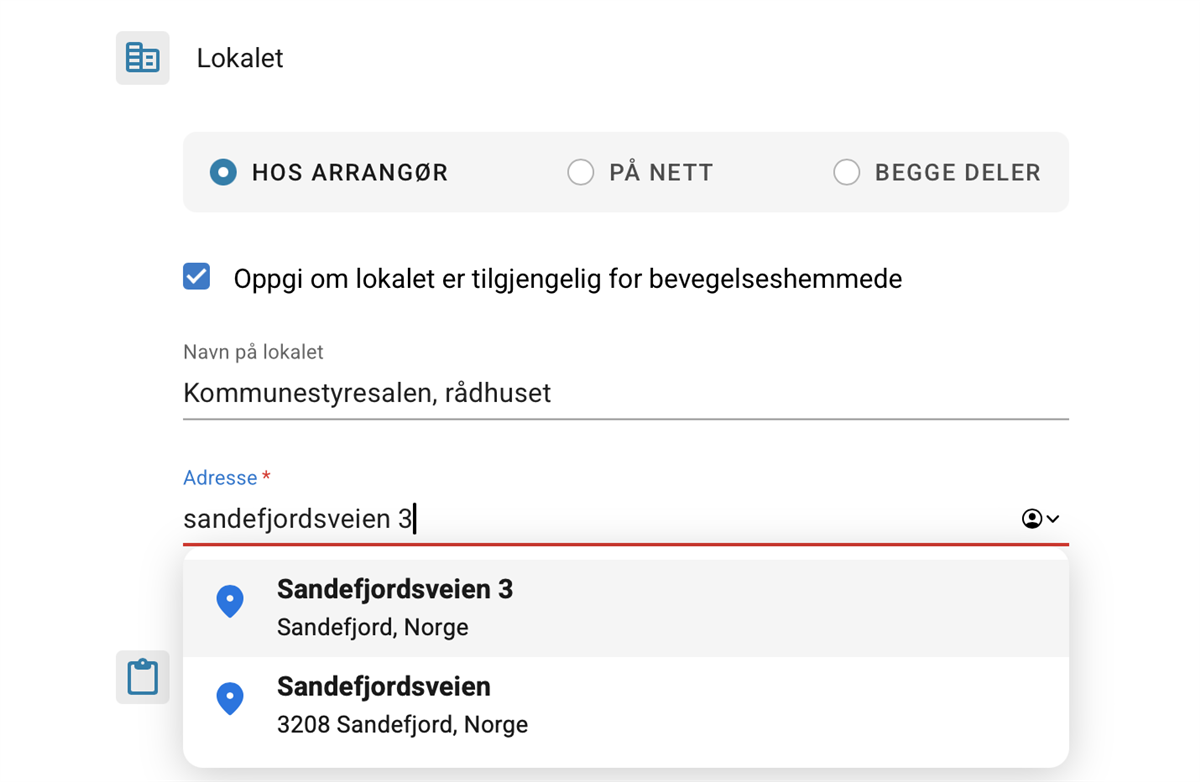
Task: Click the map pin beside 3208 Sandefjord
Action: 230,699
